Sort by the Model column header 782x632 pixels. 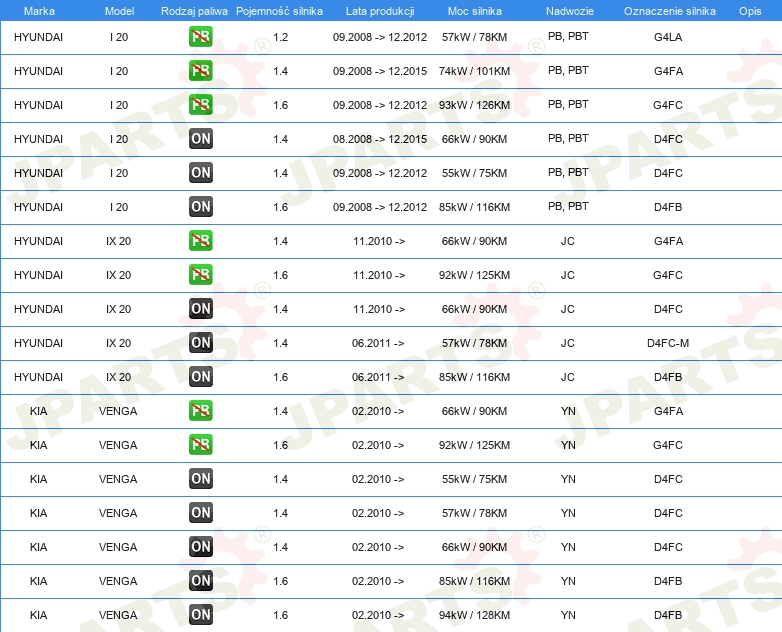[119, 11]
